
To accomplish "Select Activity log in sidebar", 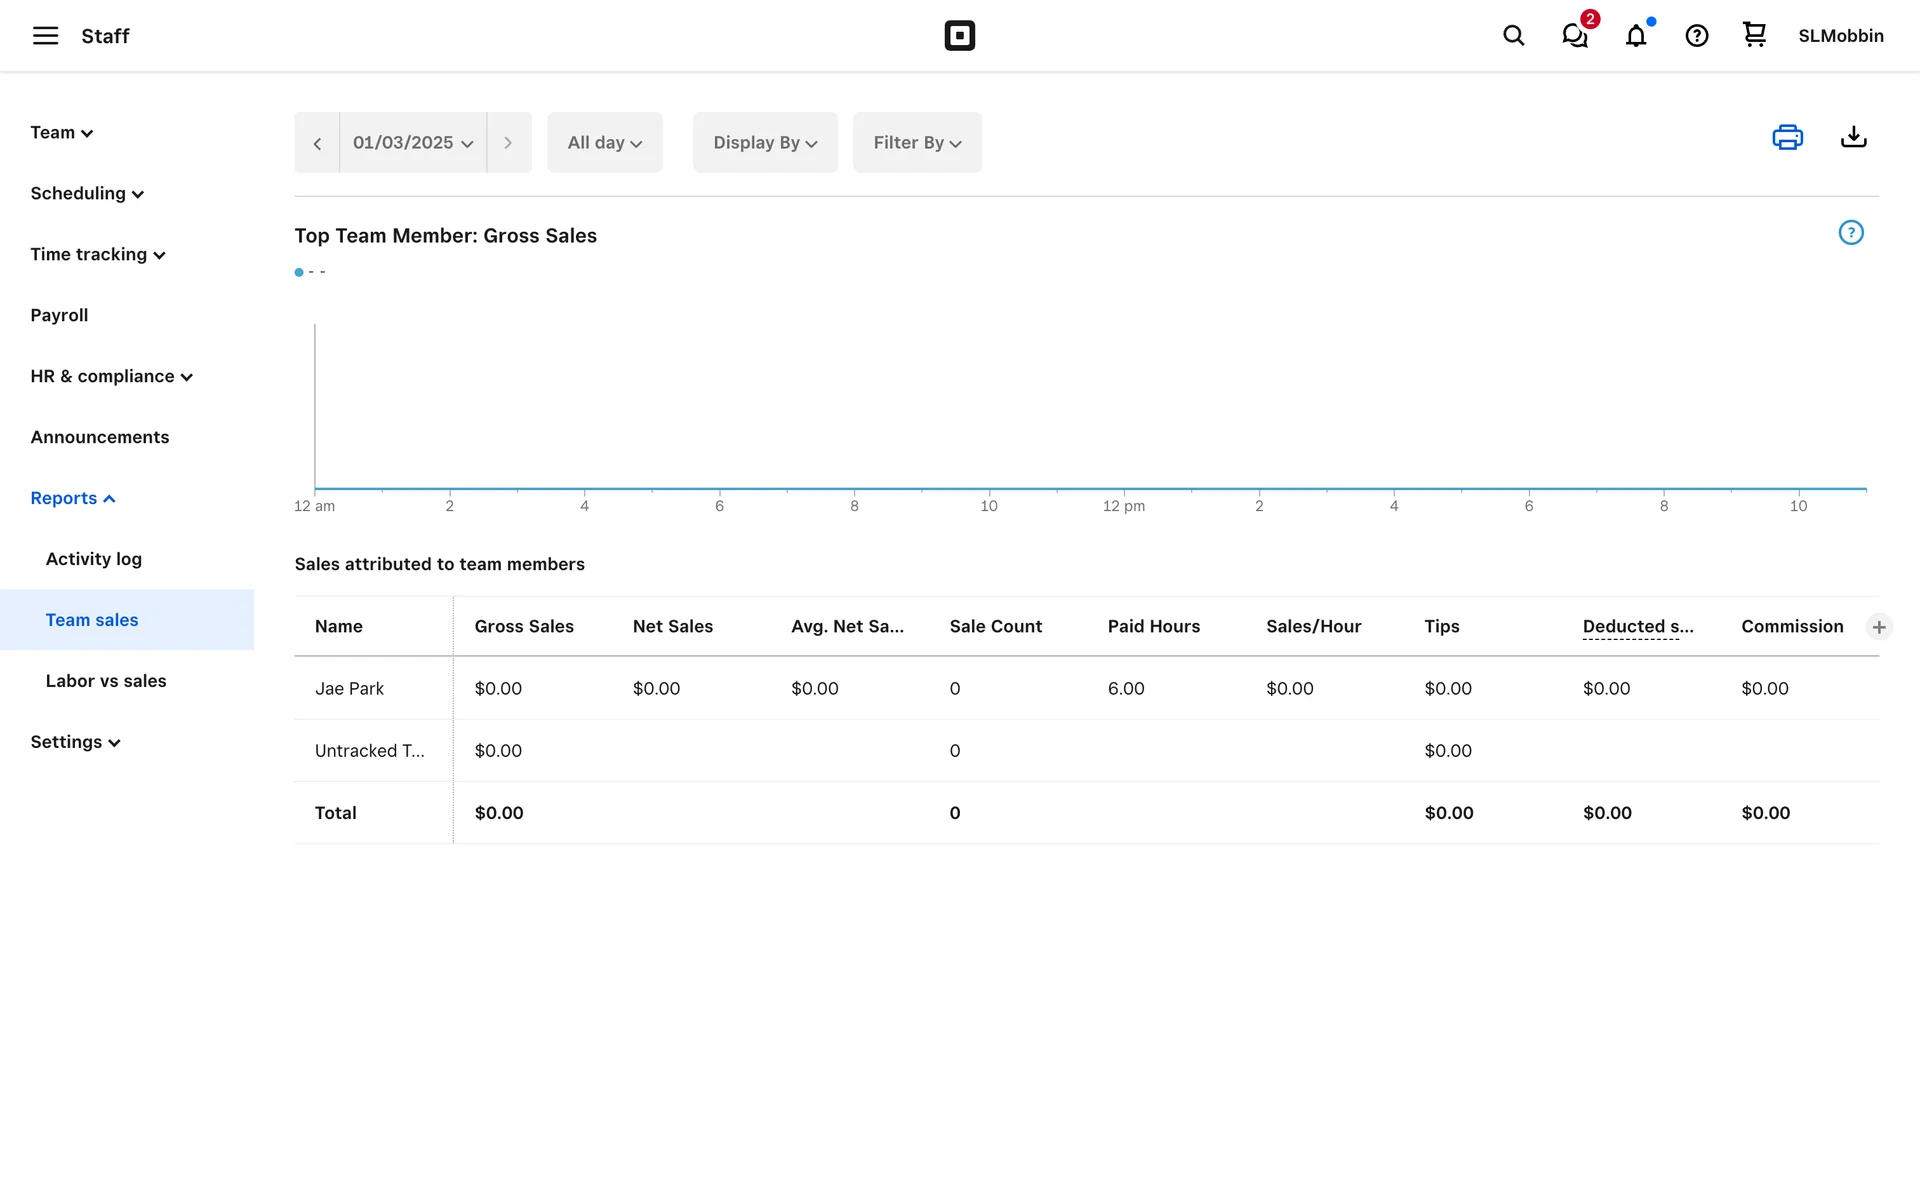I will [x=94, y=559].
